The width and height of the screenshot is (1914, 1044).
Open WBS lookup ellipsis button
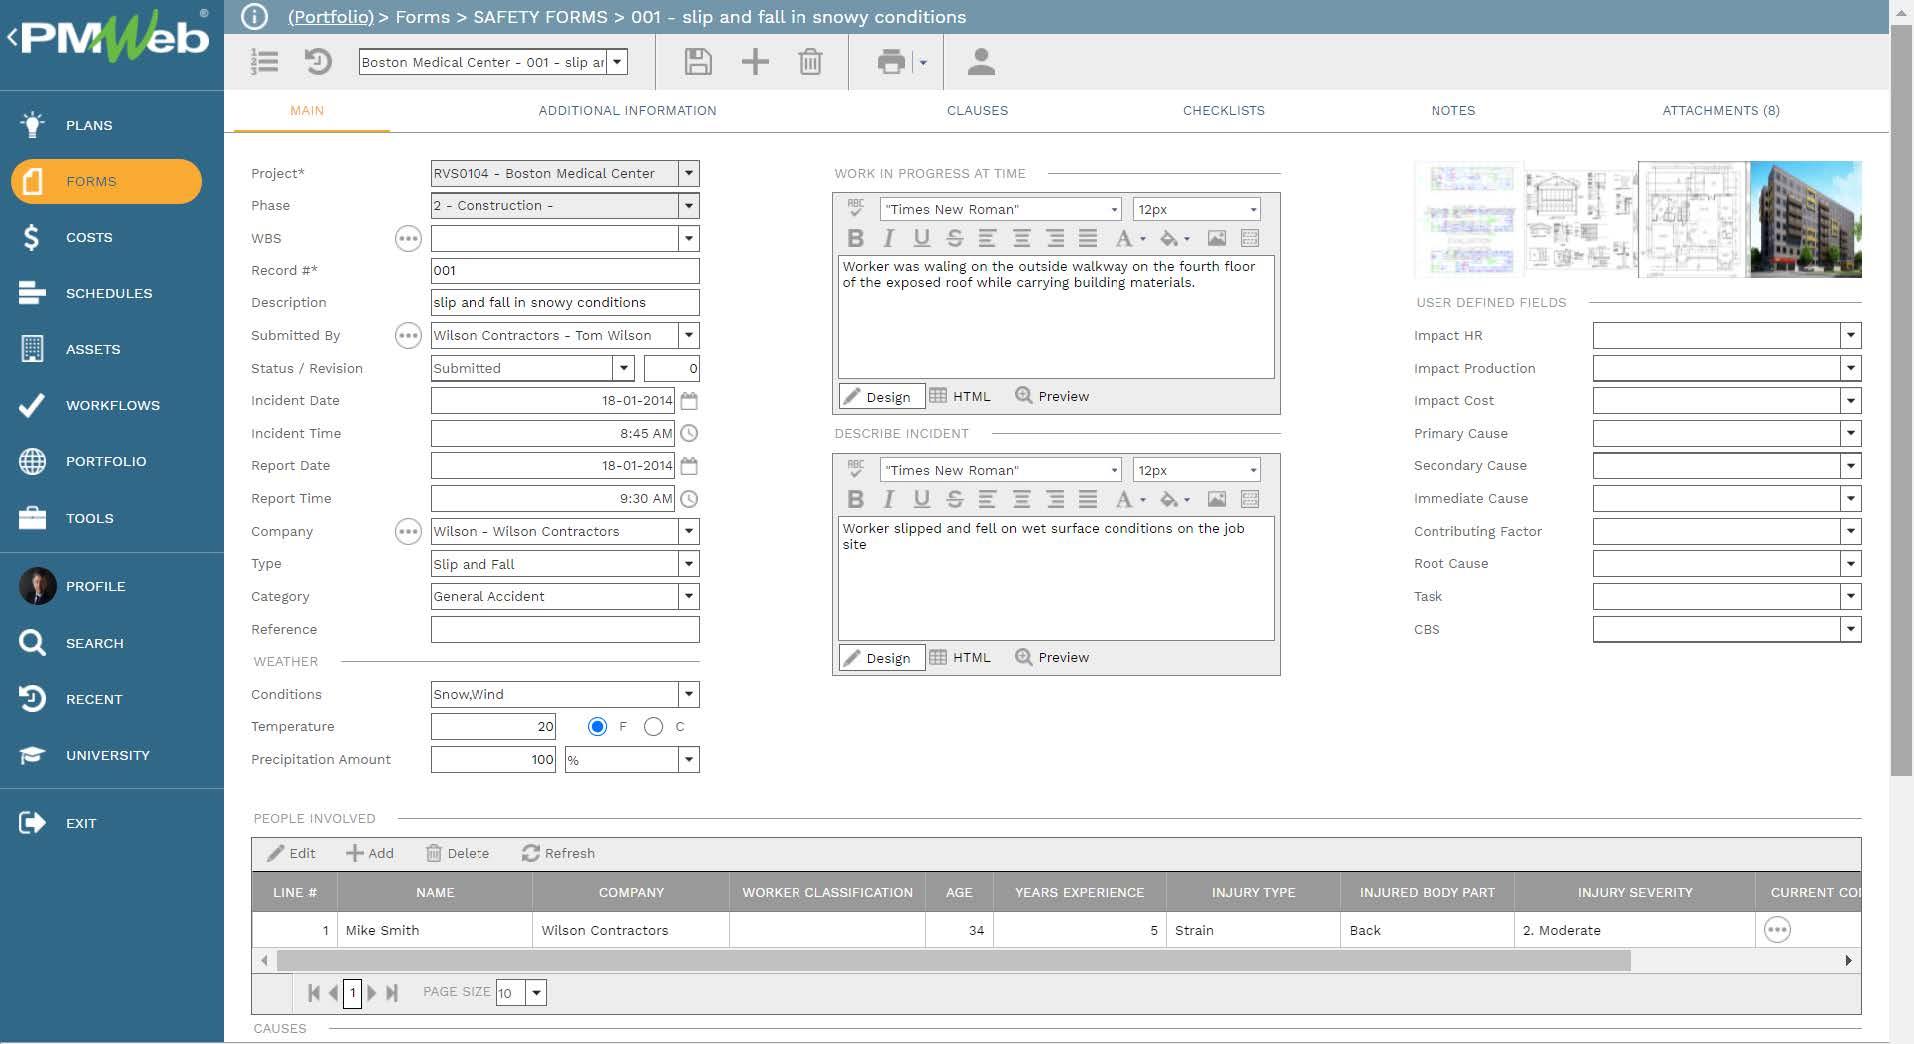tap(408, 238)
